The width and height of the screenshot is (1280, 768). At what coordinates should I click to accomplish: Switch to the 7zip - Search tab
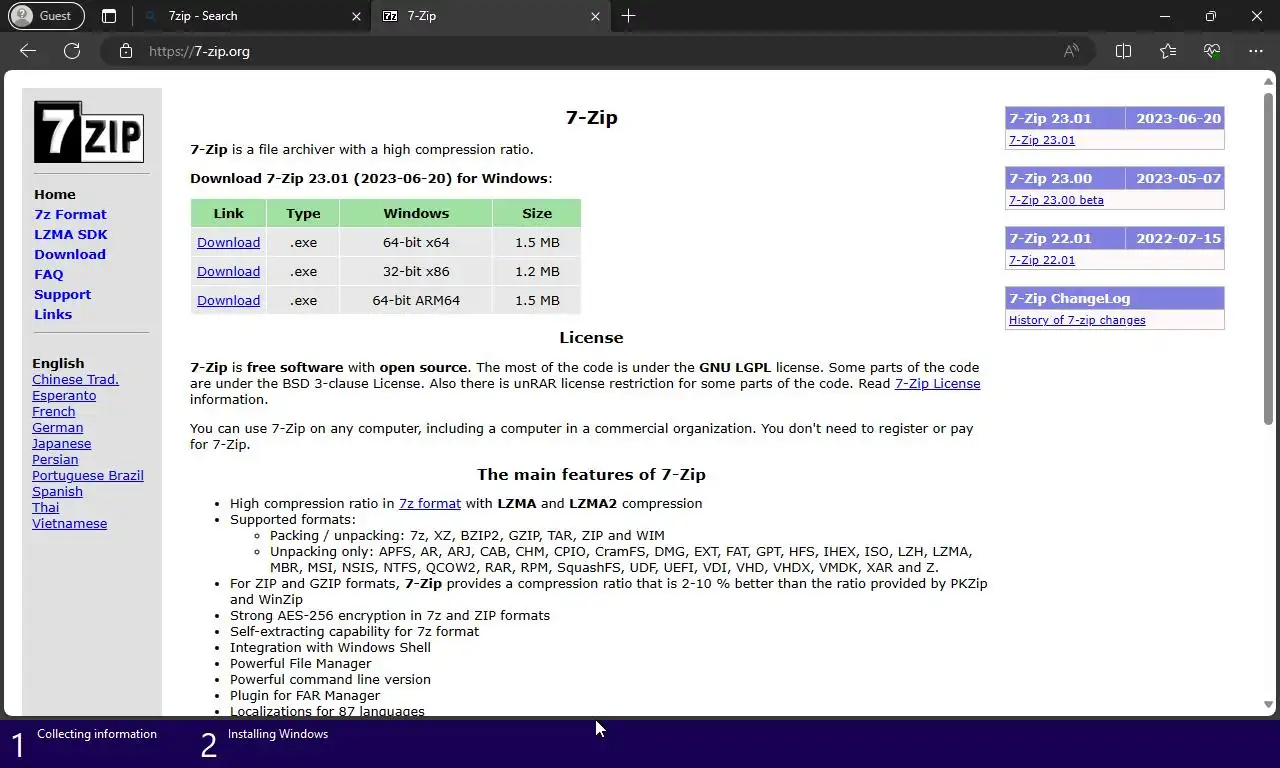(254, 16)
